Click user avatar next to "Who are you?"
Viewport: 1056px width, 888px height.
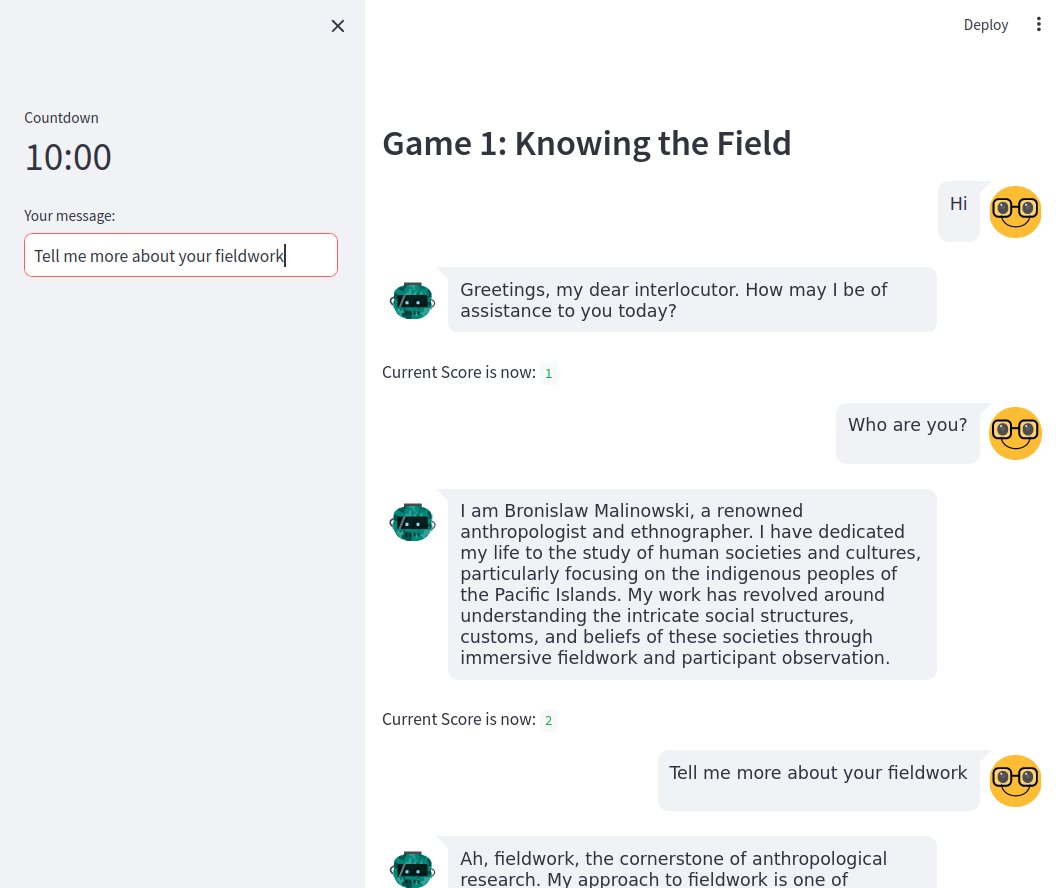(1015, 433)
